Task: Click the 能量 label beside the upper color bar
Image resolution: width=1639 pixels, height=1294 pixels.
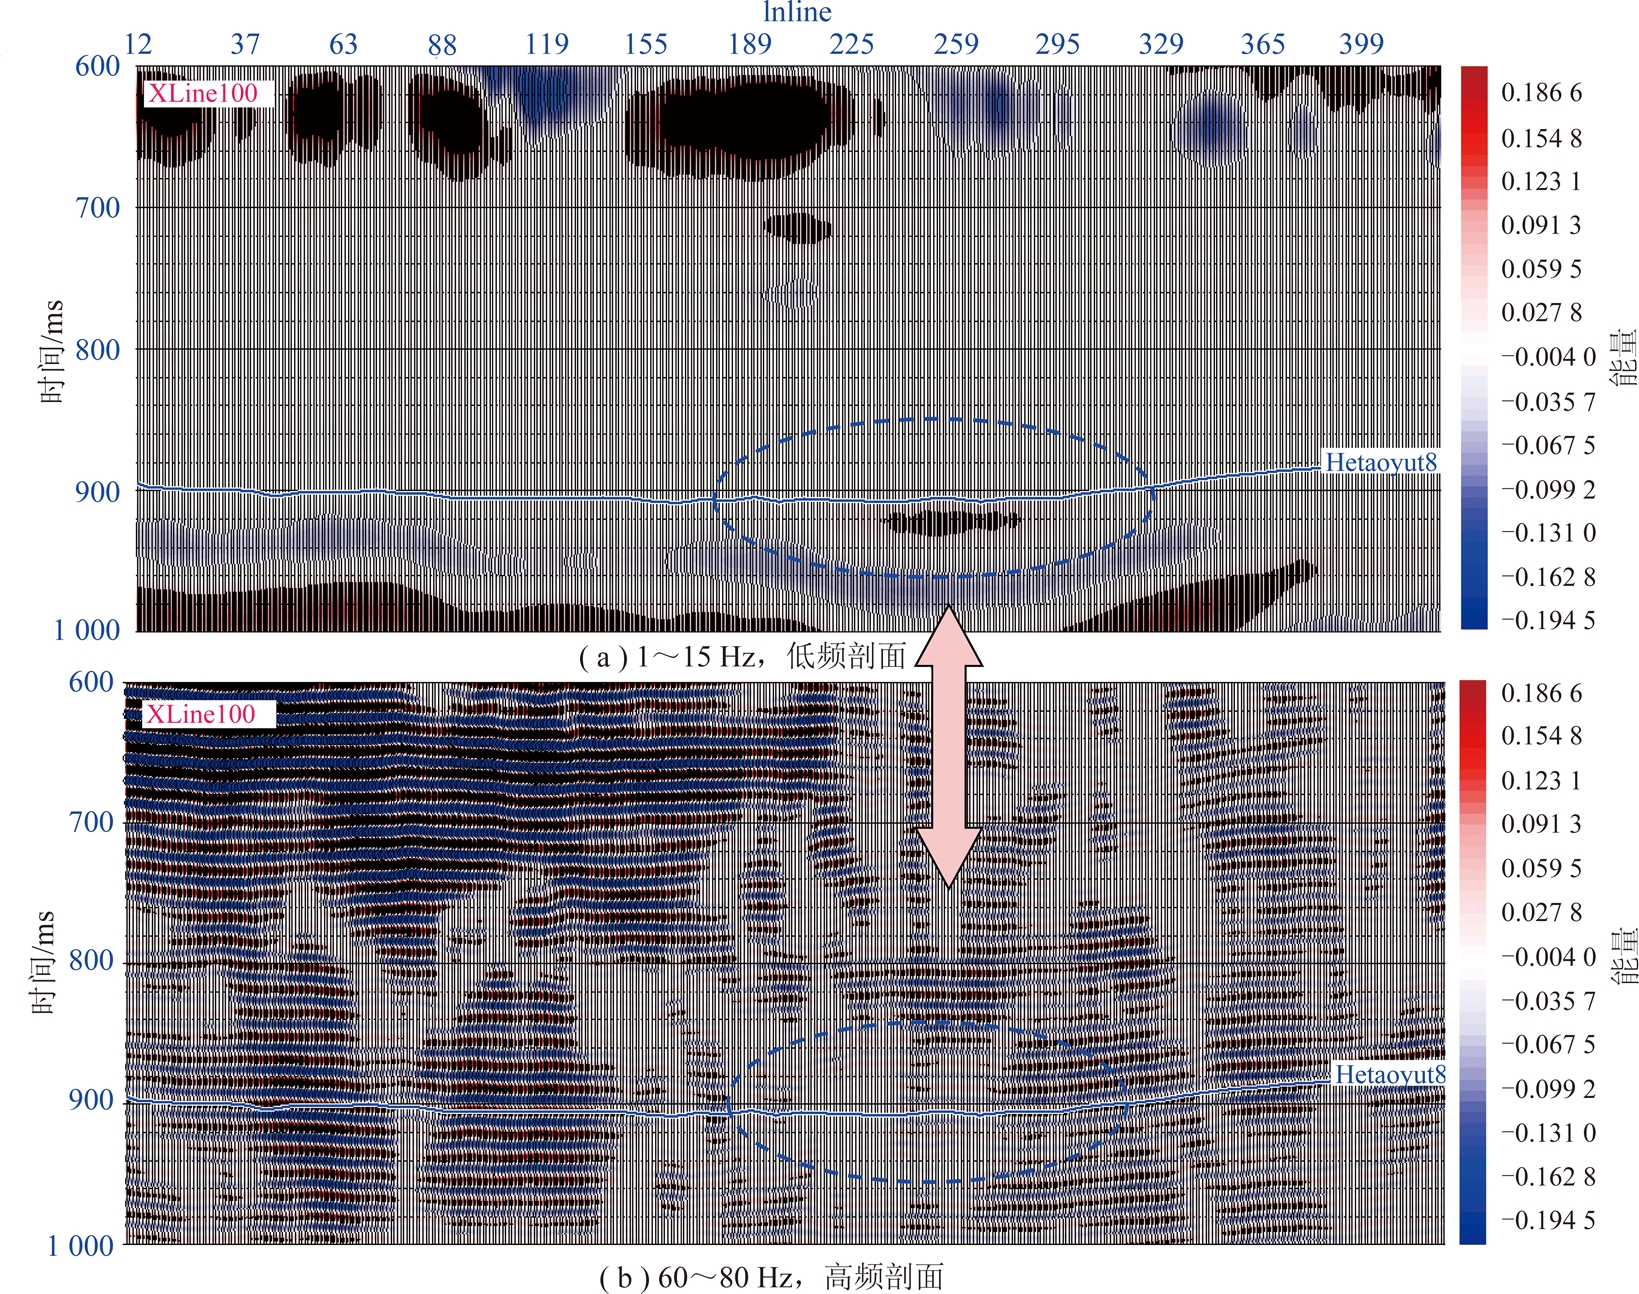Action: [x=1623, y=357]
